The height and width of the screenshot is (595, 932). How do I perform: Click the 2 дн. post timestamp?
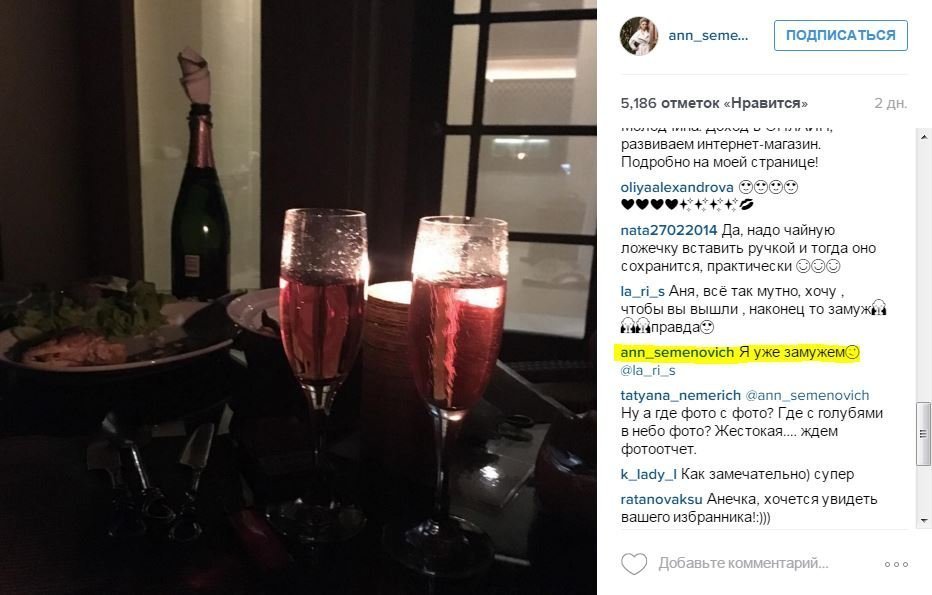pyautogui.click(x=890, y=103)
